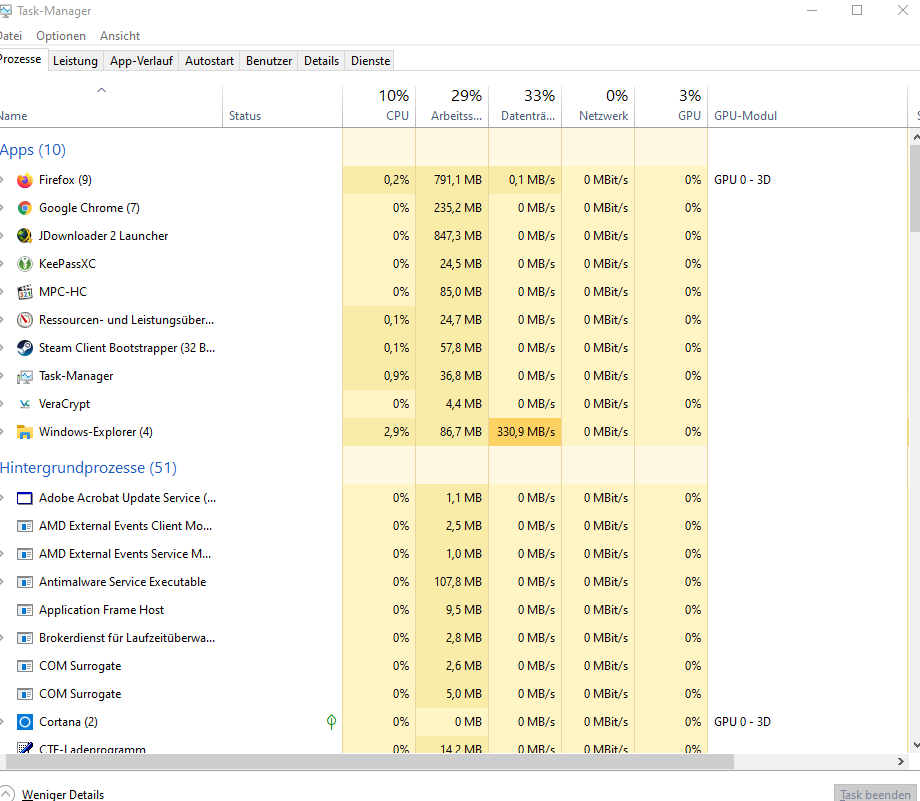920x801 pixels.
Task: Switch to the Benutzer tab
Action: pyautogui.click(x=269, y=61)
